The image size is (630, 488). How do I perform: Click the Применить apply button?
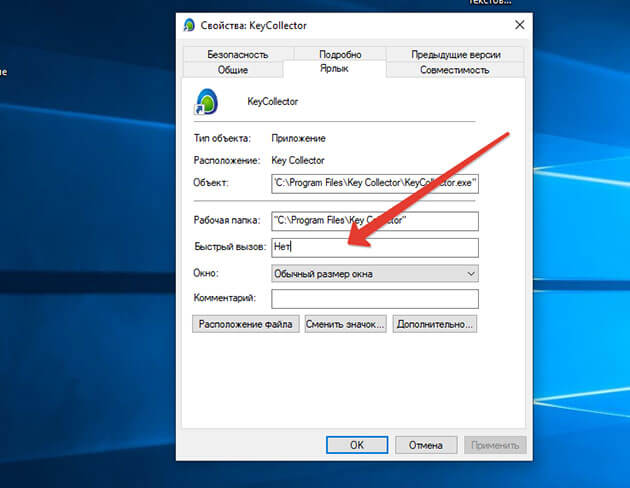pyautogui.click(x=493, y=445)
